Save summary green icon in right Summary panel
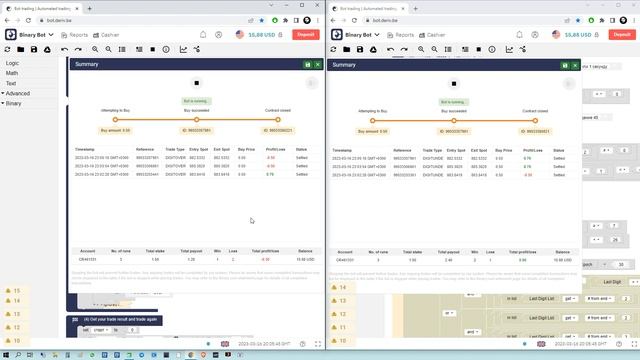This screenshot has width=640, height=360. [x=565, y=65]
